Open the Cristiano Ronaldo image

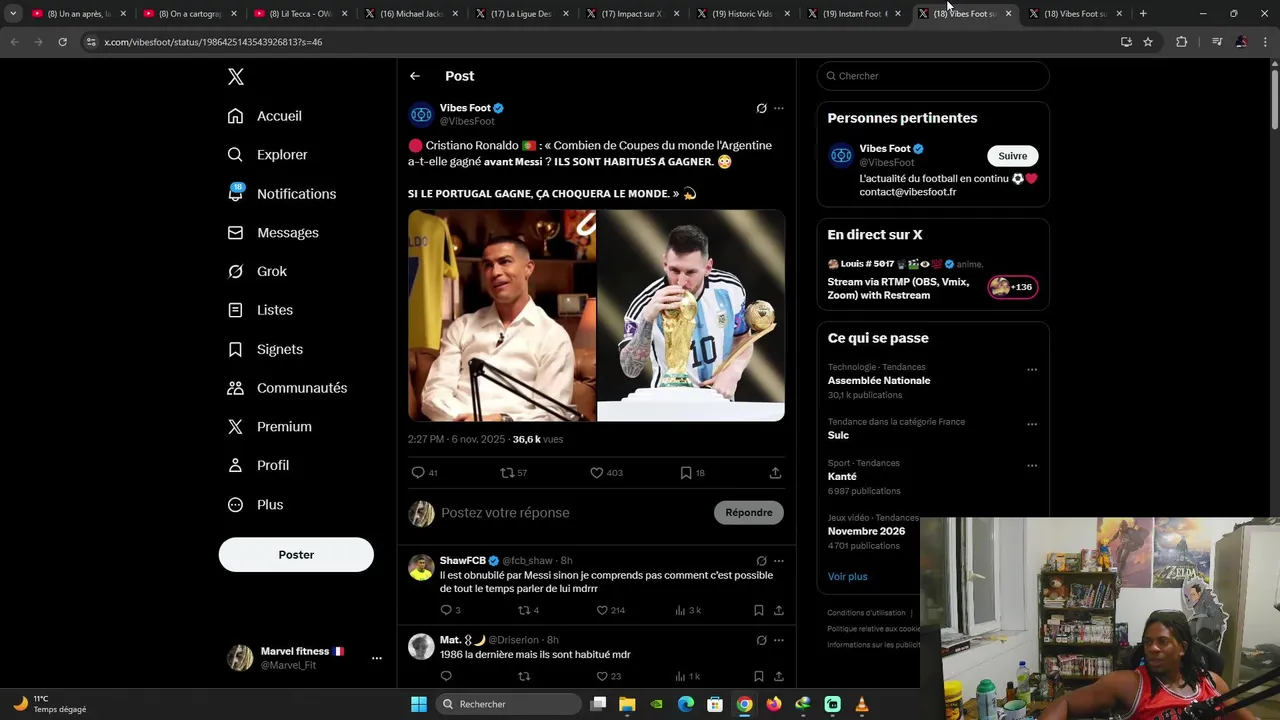(x=501, y=315)
